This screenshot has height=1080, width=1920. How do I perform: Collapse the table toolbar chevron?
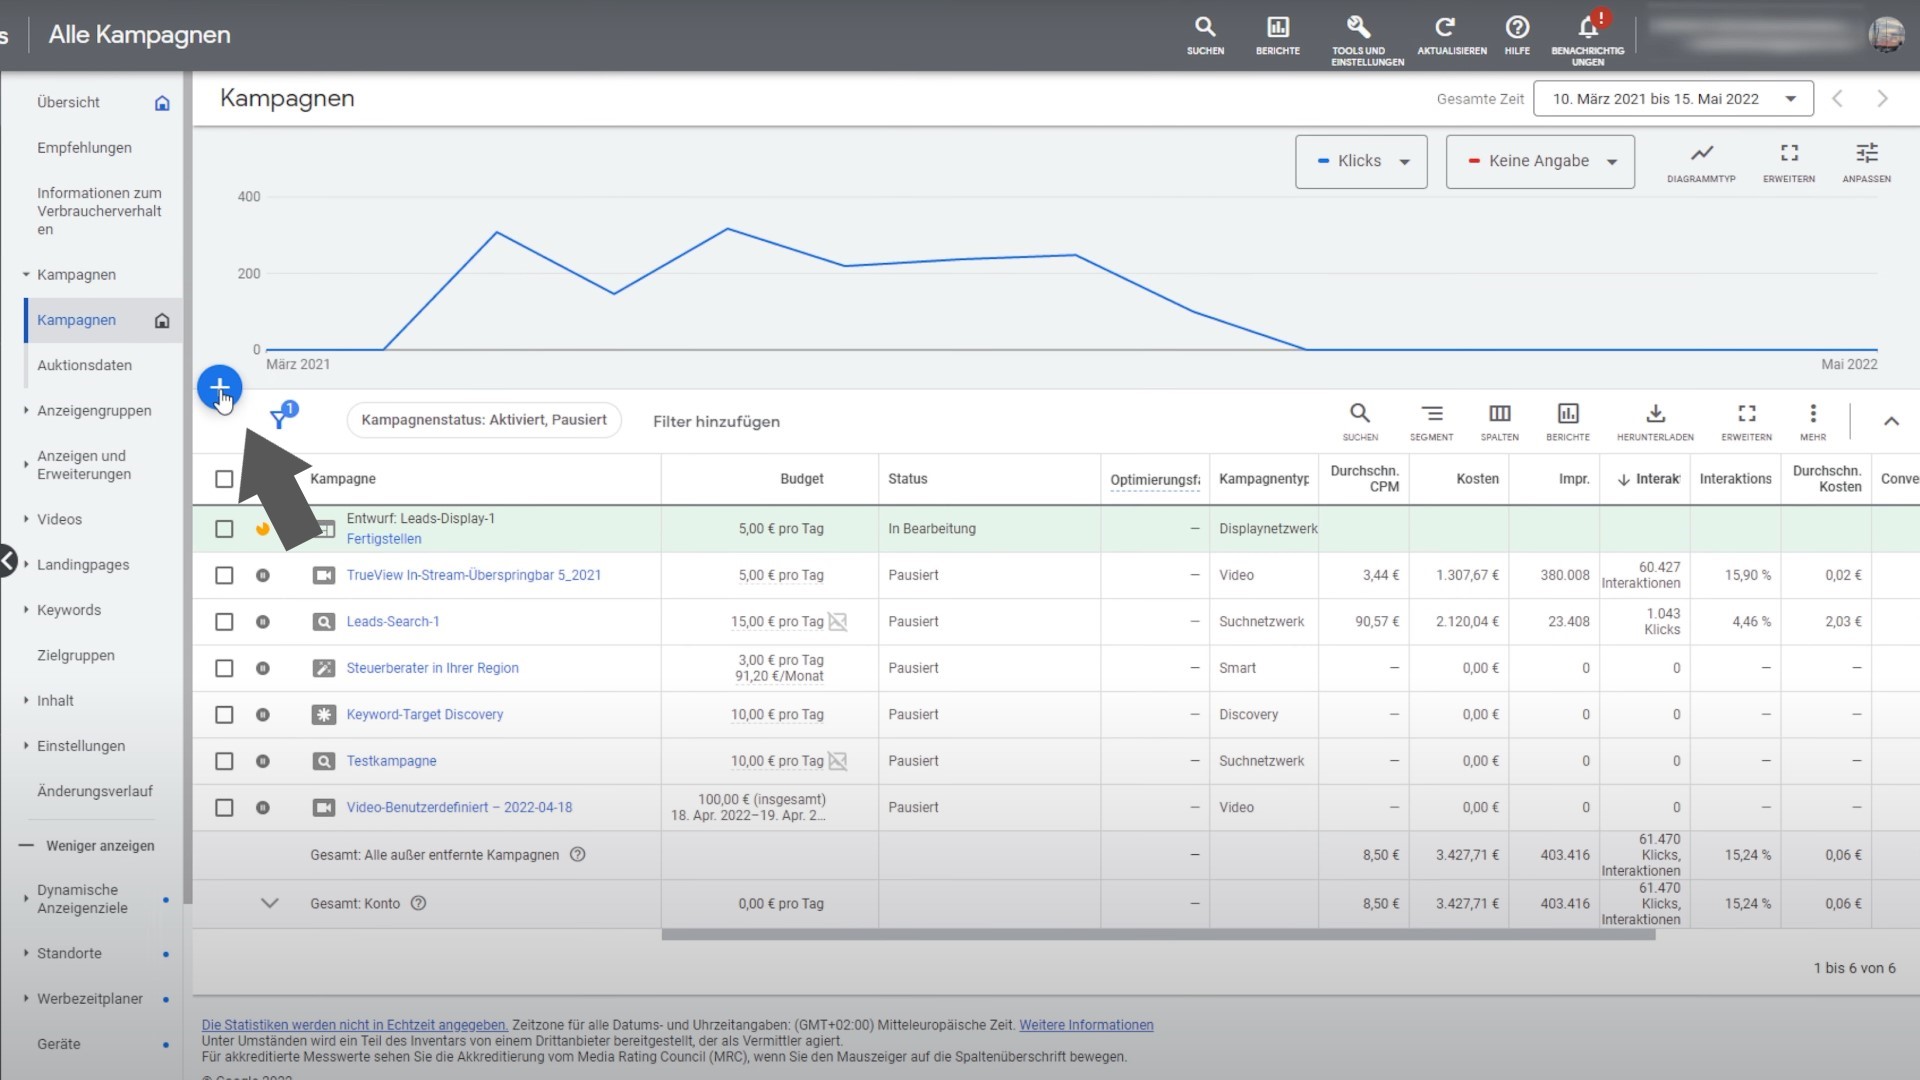tap(1891, 421)
